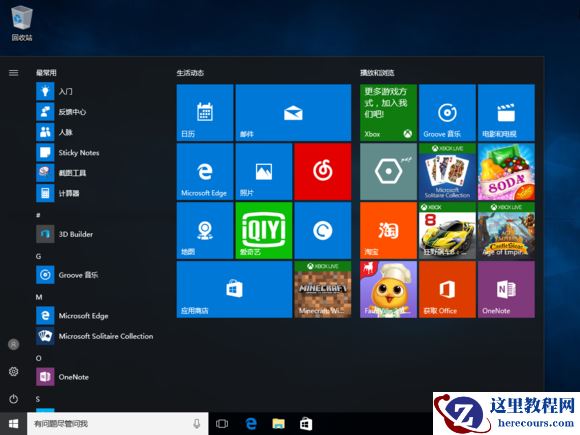Open File Explorer from the taskbar
This screenshot has width=580, height=435.
coord(279,424)
